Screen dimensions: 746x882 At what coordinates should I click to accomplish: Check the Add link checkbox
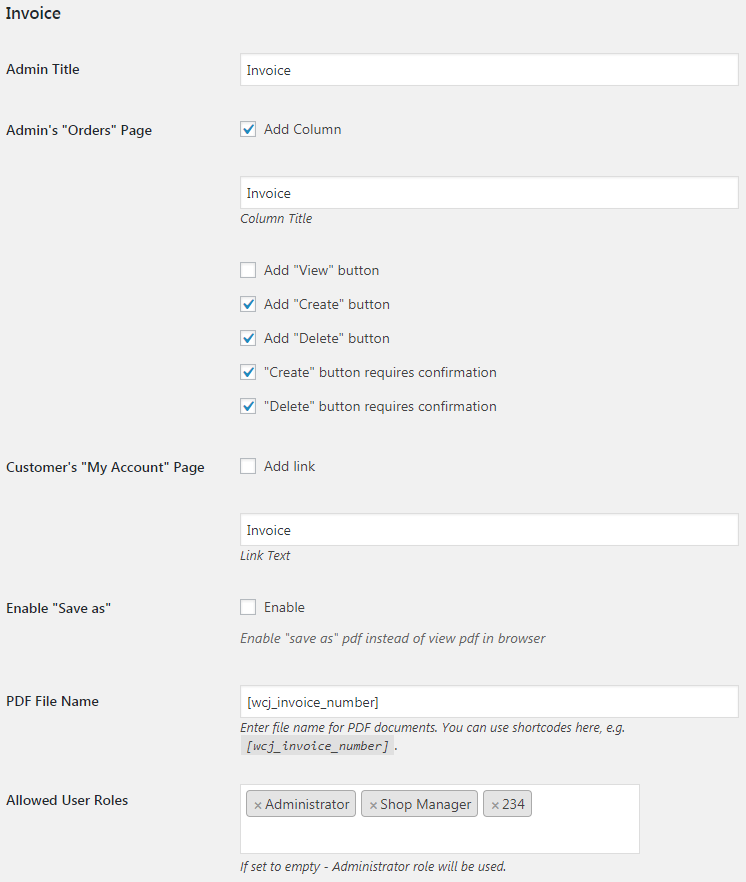click(x=248, y=466)
